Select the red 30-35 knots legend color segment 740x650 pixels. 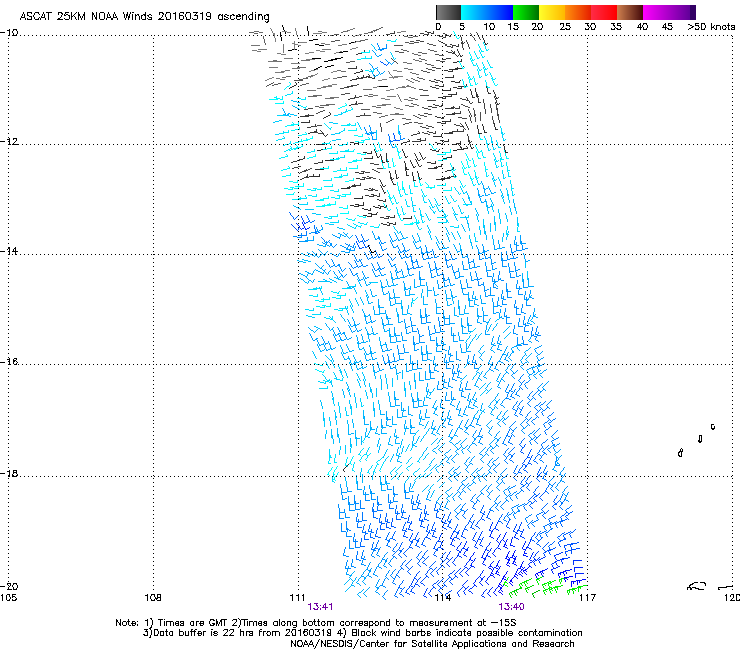[x=604, y=12]
